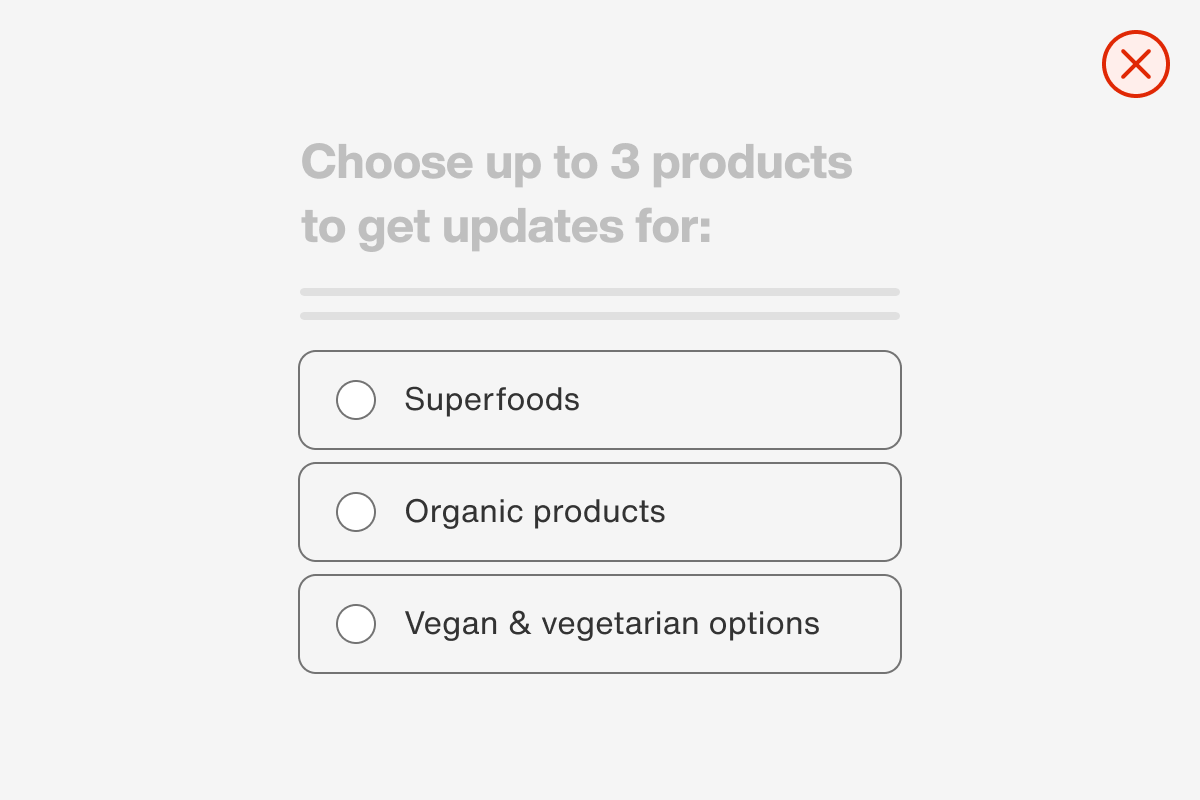Select the Organic products radio button
Image resolution: width=1200 pixels, height=800 pixels.
click(x=356, y=512)
